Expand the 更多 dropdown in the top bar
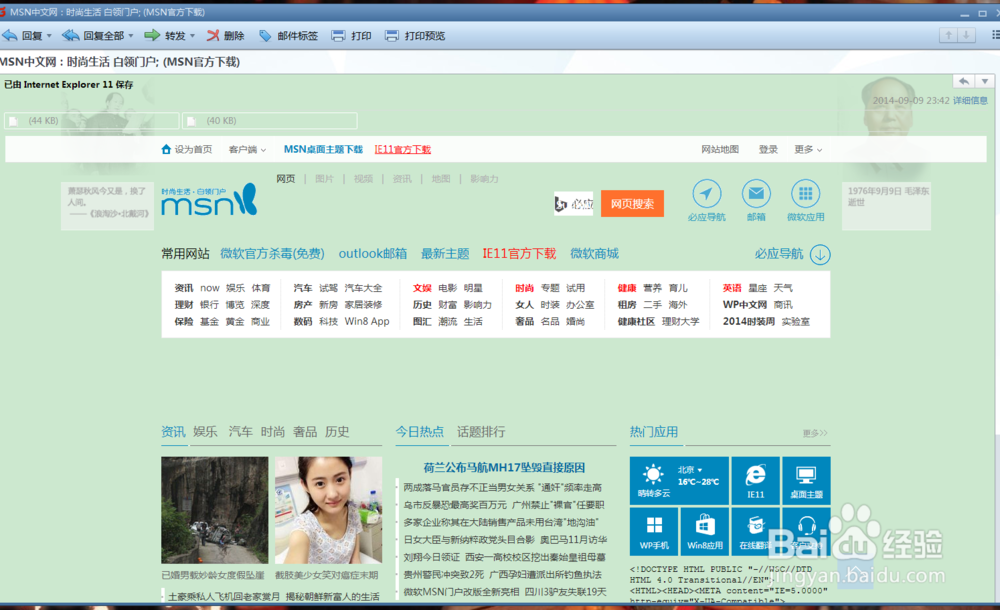The image size is (1000, 610). [x=808, y=149]
